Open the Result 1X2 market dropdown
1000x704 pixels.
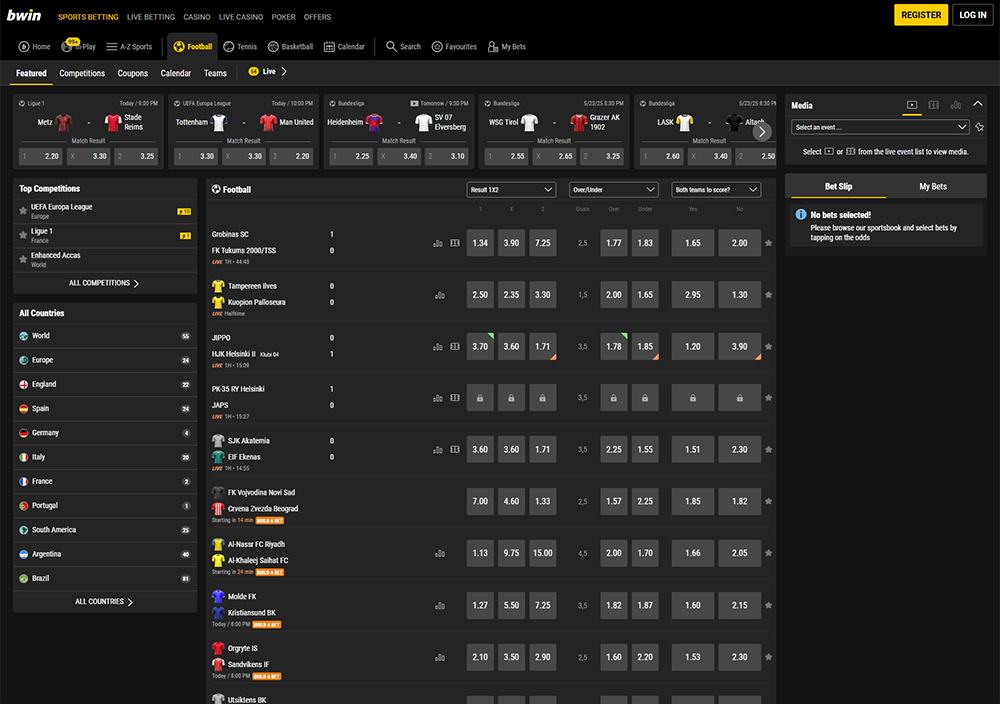511,189
